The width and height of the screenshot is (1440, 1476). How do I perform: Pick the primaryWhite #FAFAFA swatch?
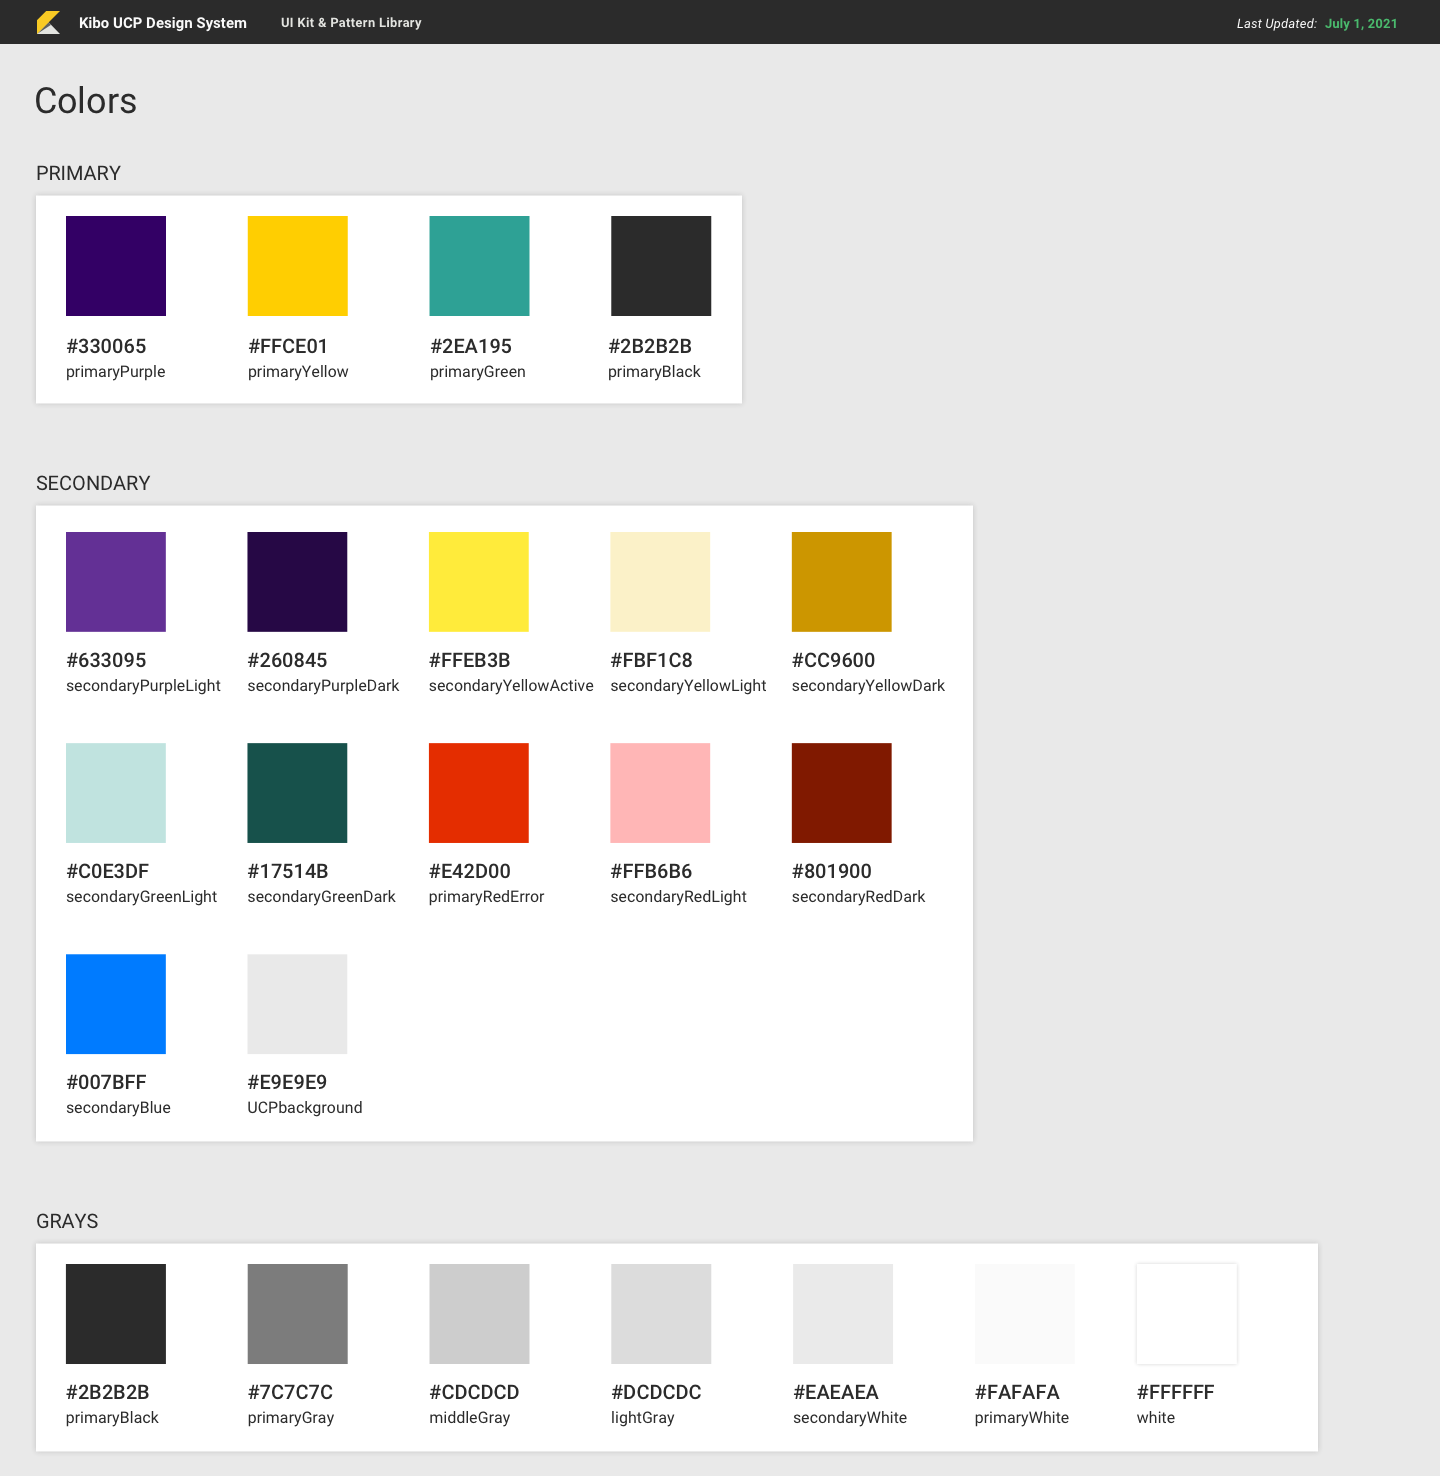1025,1314
